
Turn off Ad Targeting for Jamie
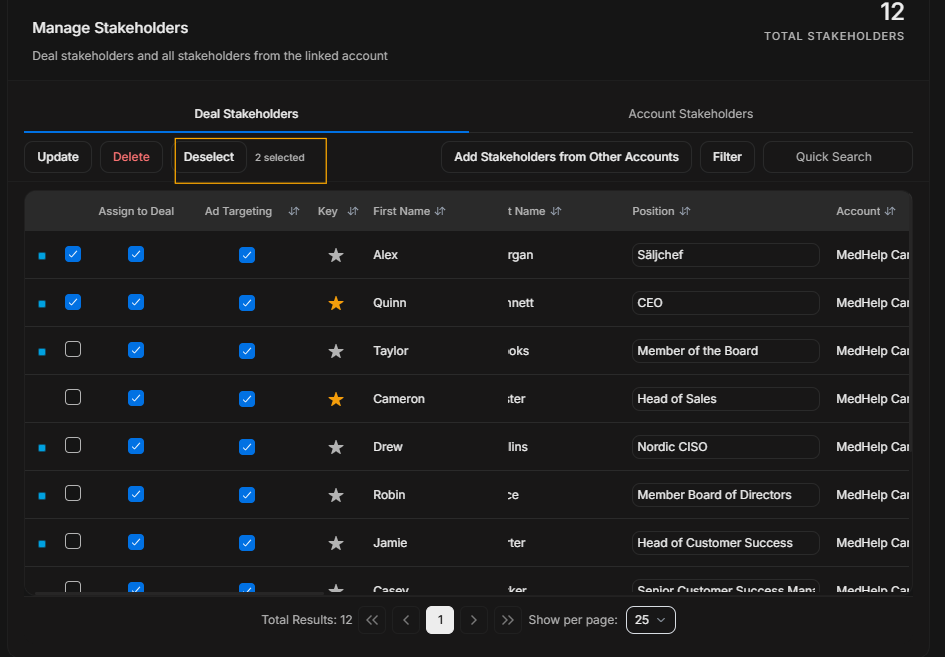coord(246,543)
